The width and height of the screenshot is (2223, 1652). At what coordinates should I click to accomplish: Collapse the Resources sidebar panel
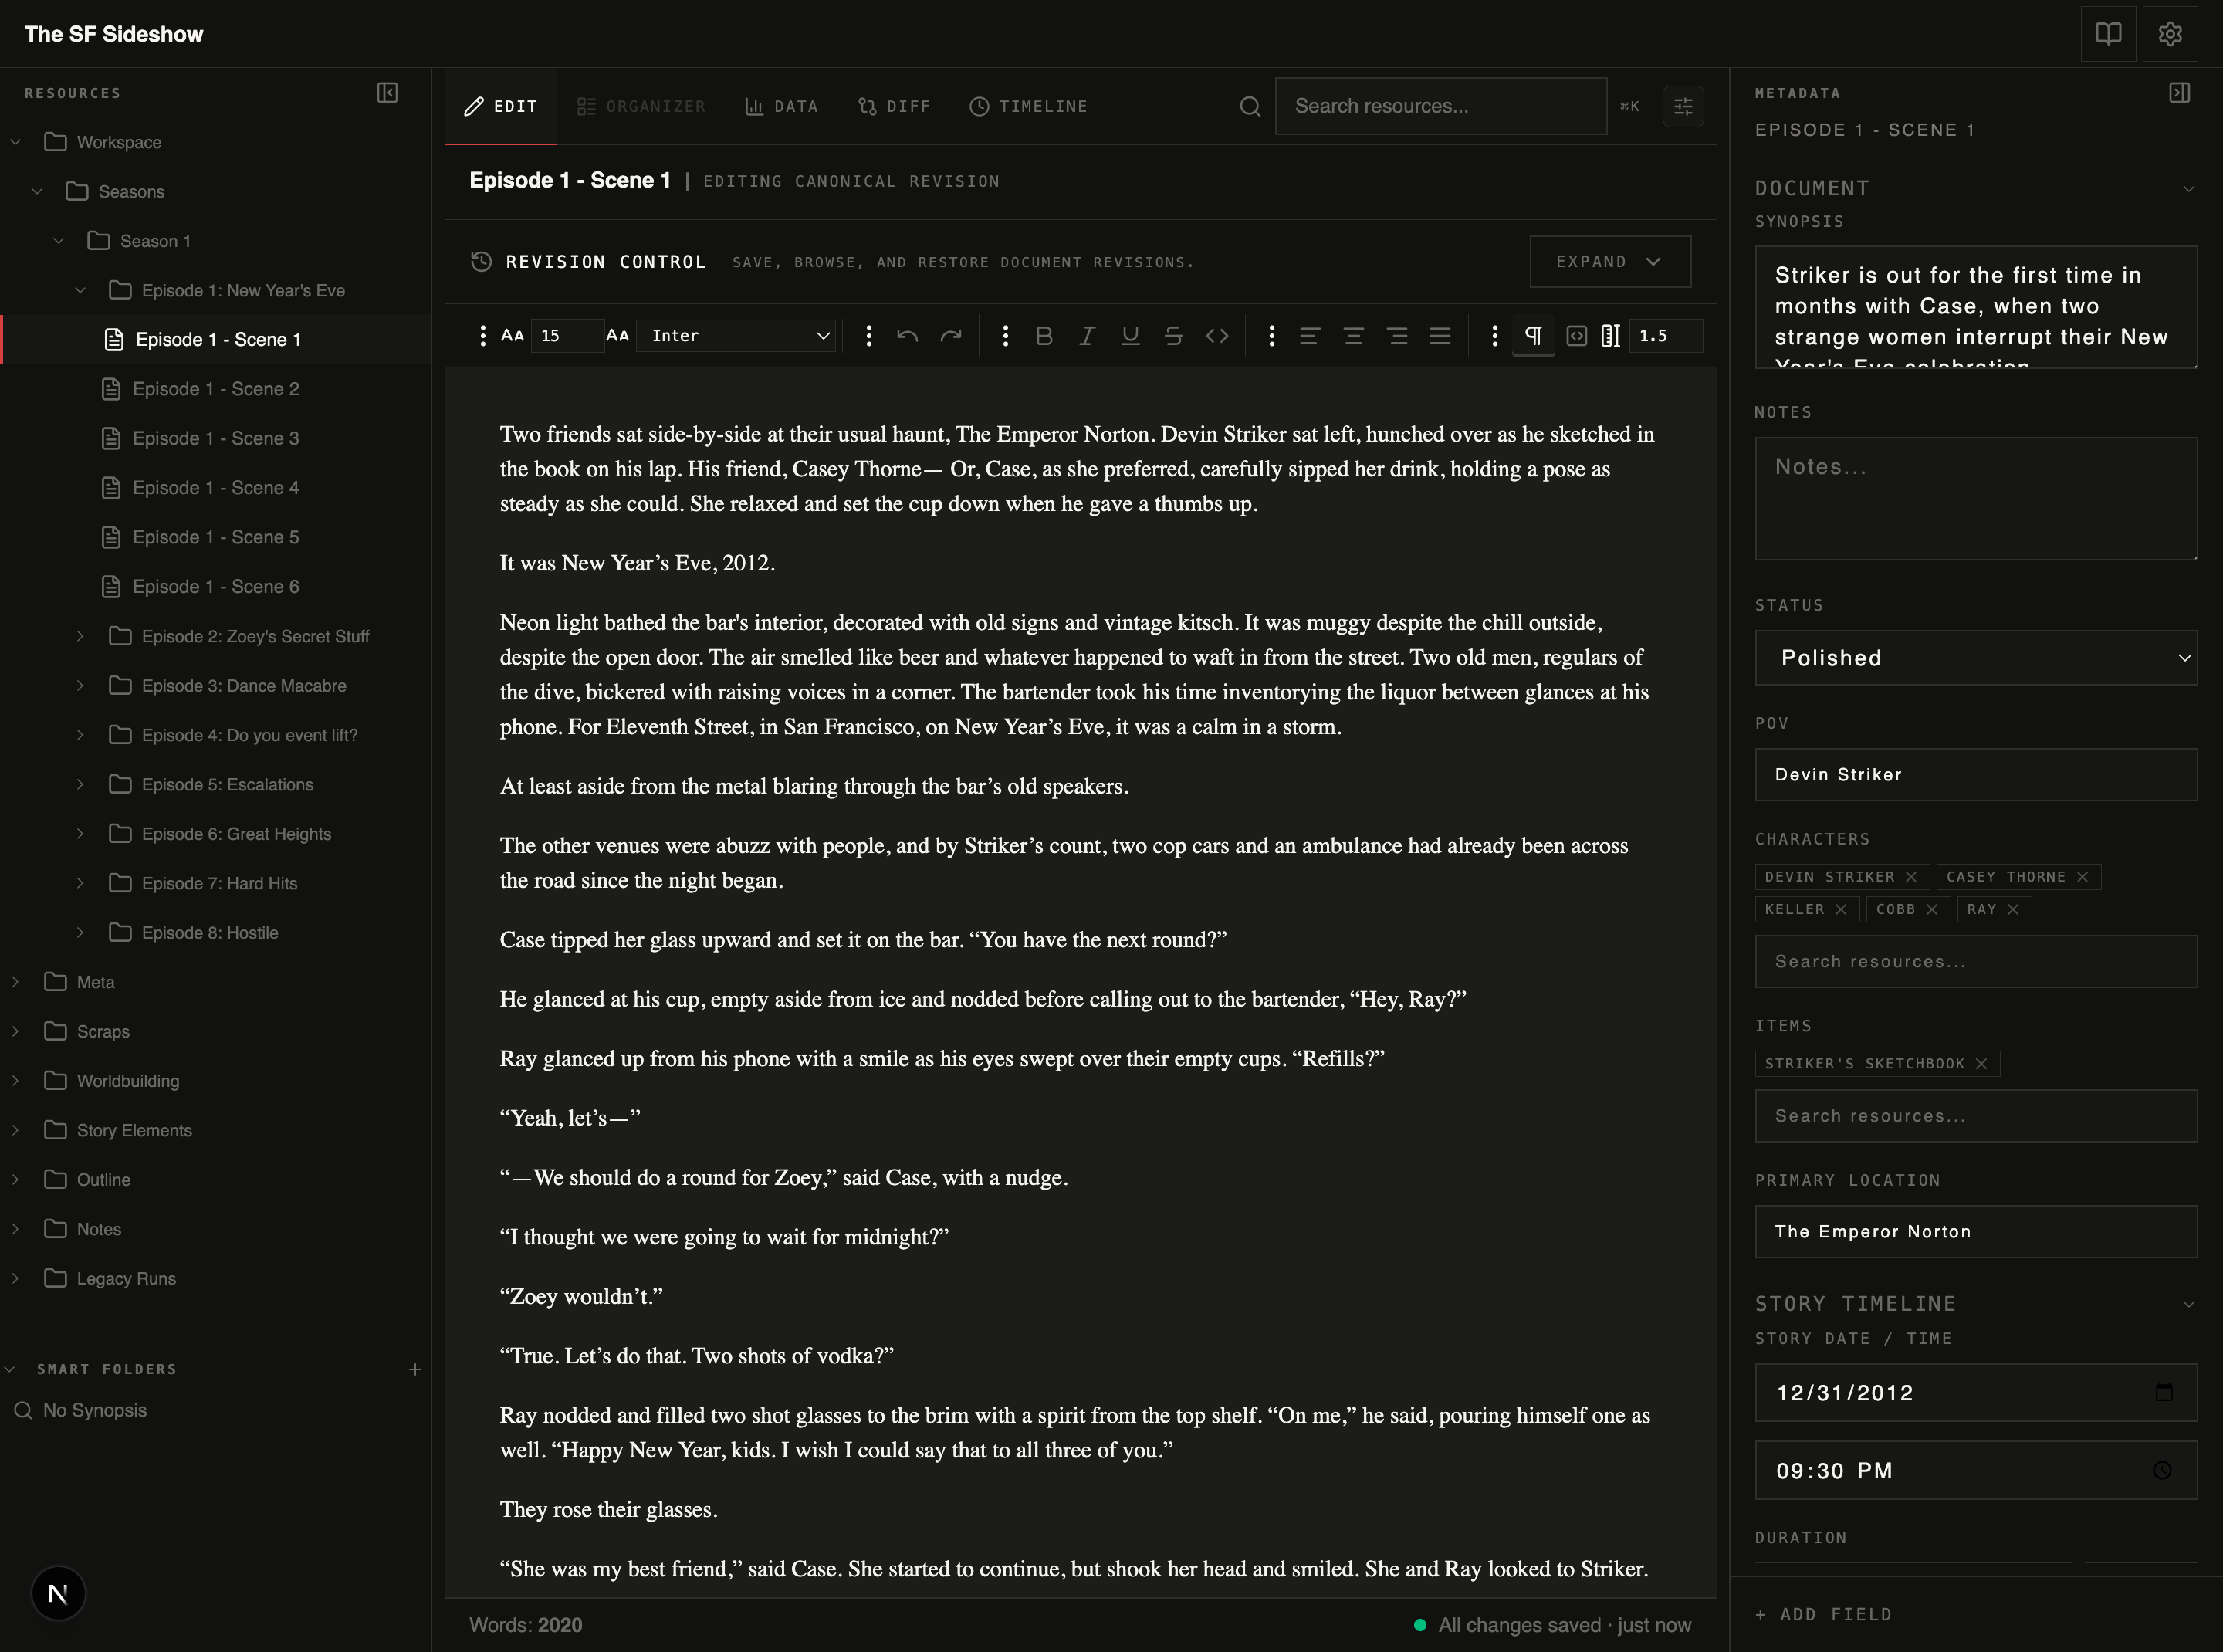(388, 93)
